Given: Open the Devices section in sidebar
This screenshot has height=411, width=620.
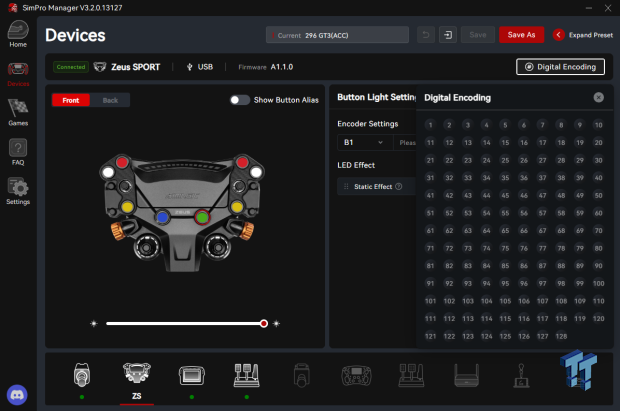Looking at the screenshot, I should 18,74.
